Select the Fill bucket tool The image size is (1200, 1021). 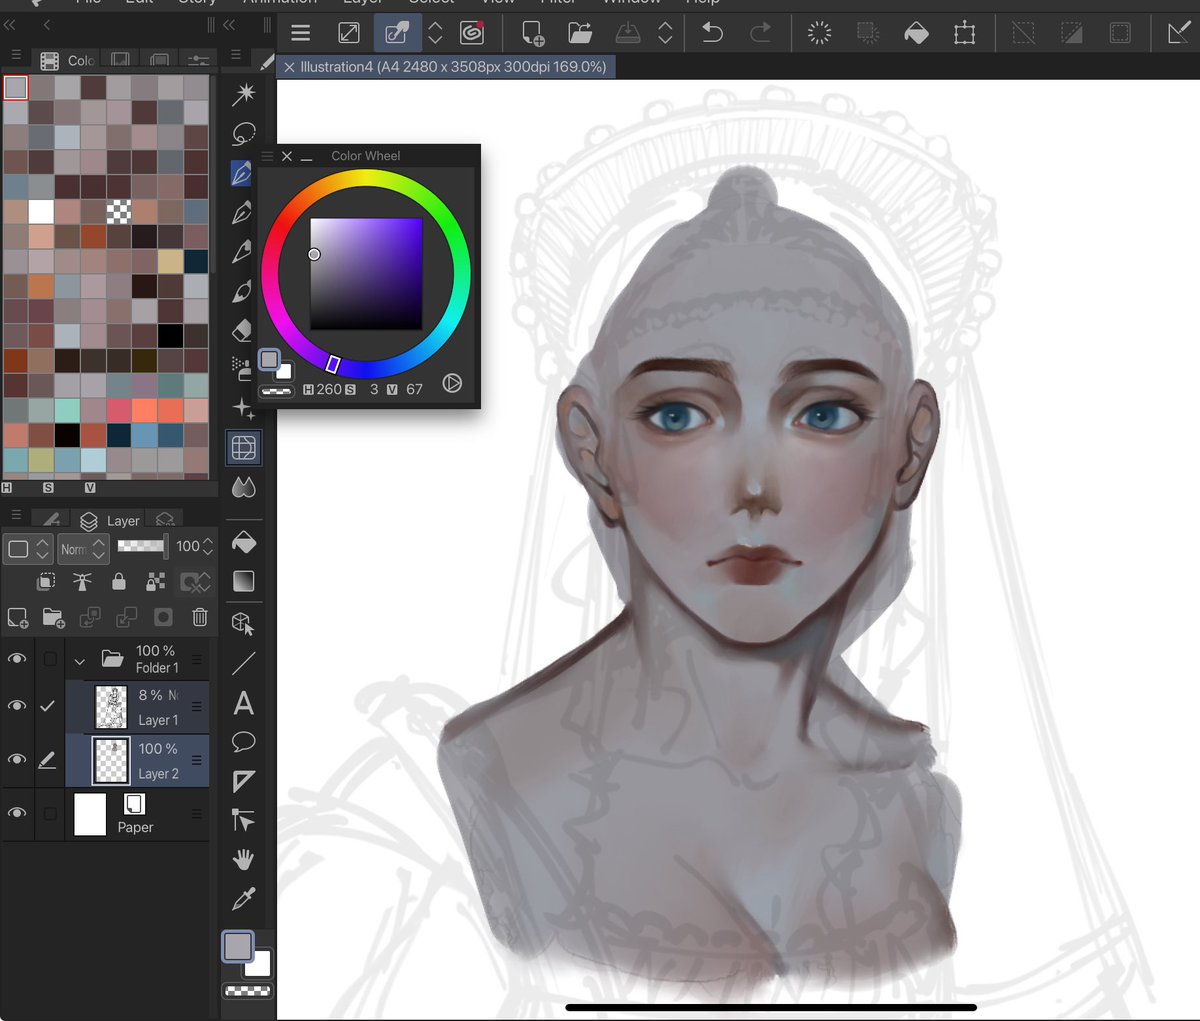coord(243,542)
